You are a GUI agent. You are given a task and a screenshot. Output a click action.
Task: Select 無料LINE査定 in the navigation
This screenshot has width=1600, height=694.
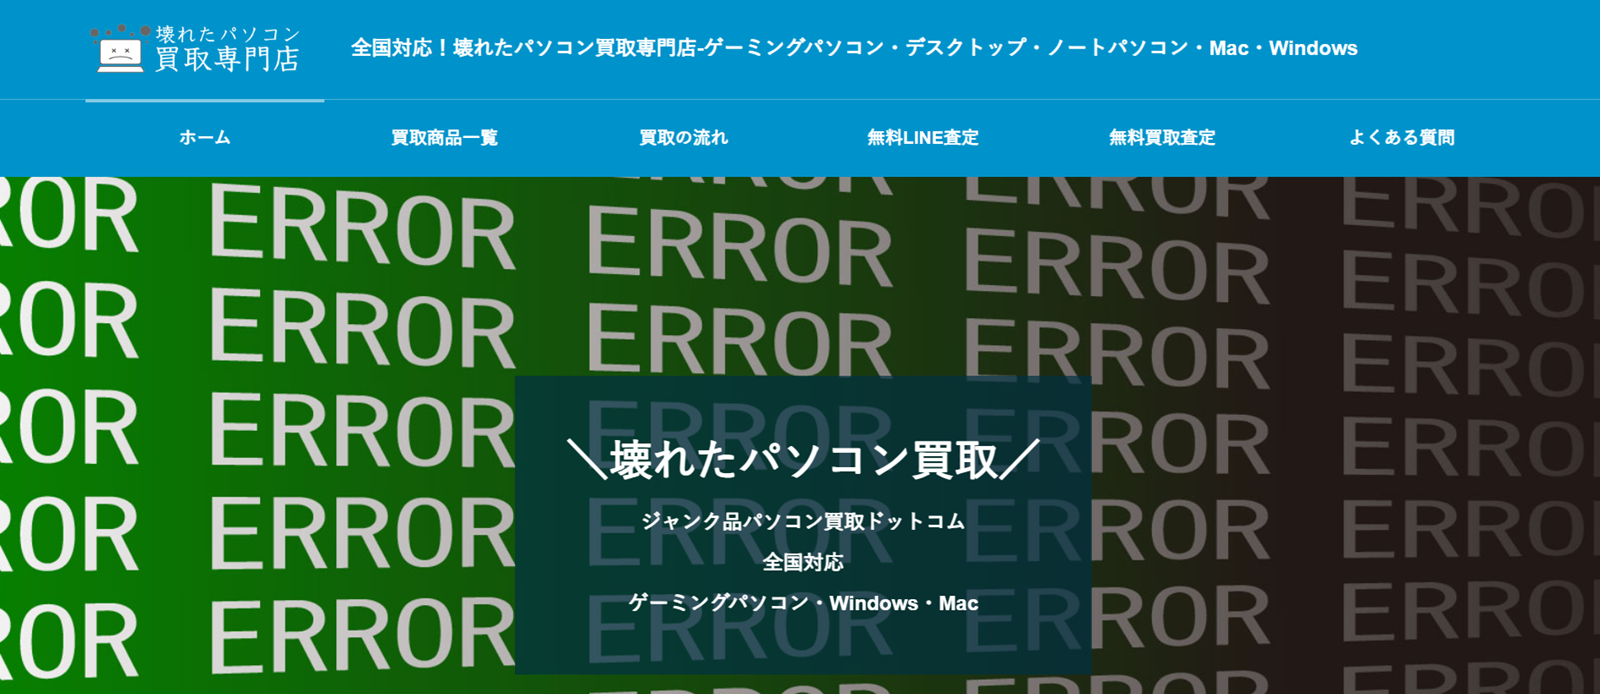922,138
